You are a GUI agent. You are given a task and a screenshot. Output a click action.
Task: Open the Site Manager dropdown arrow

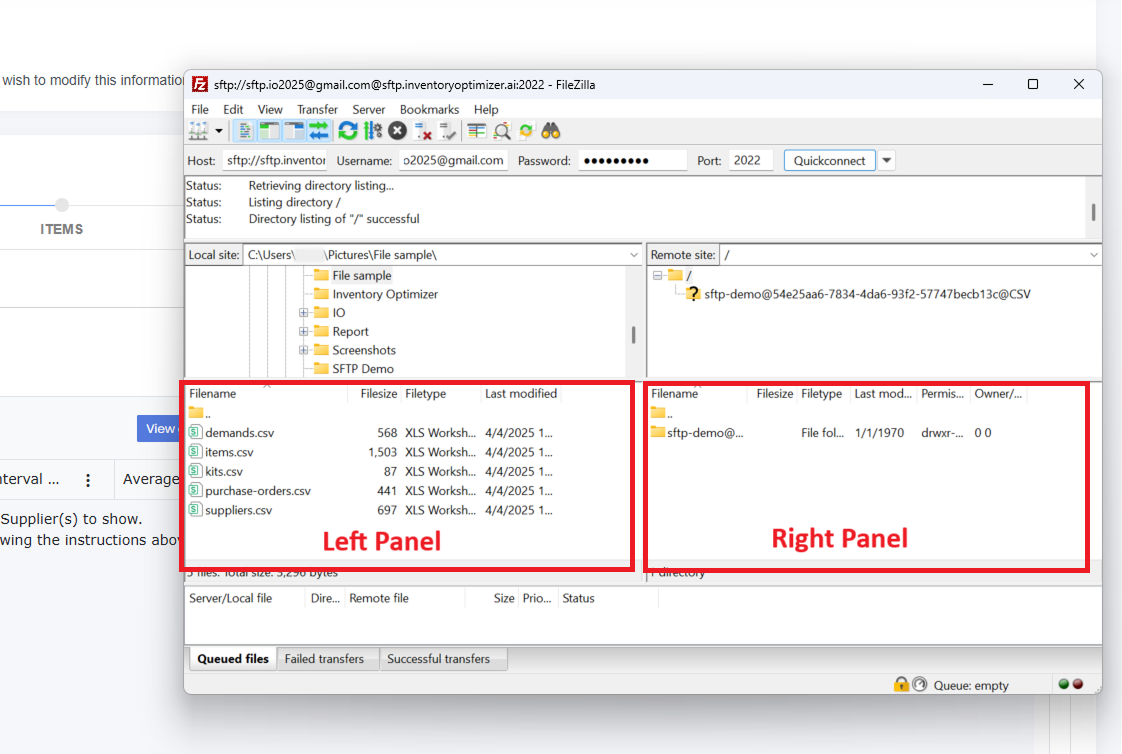click(x=219, y=131)
